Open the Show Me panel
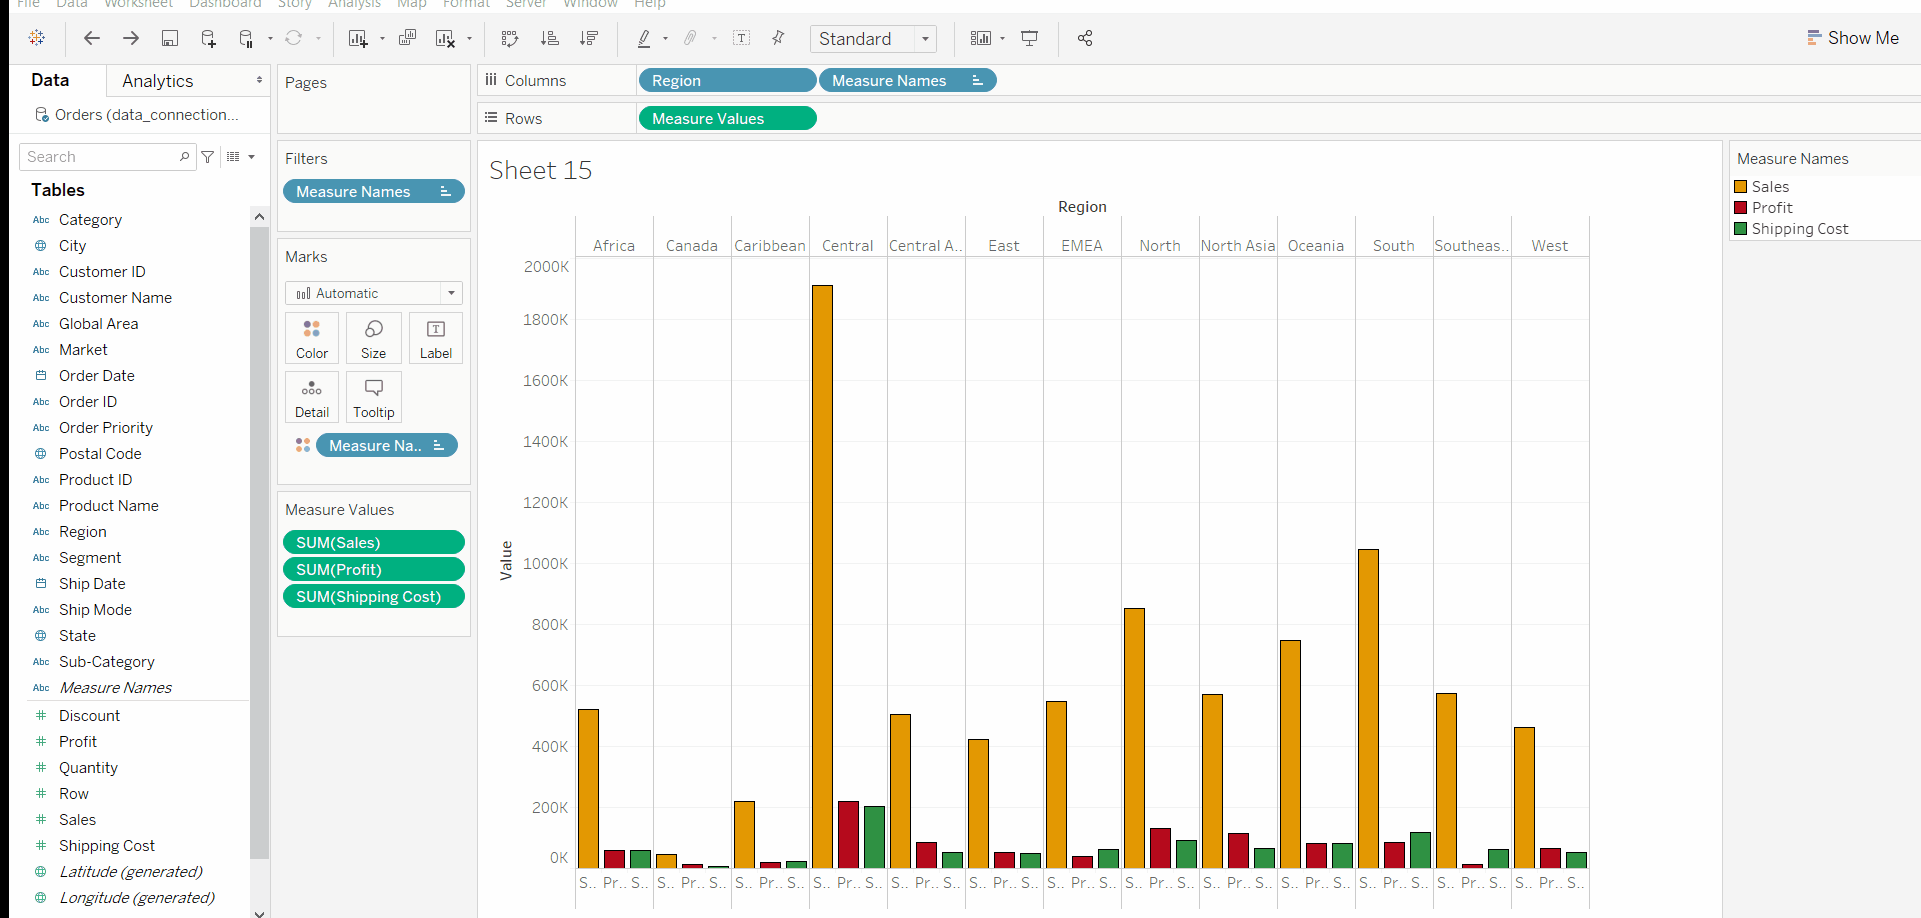The image size is (1921, 918). tap(1852, 38)
